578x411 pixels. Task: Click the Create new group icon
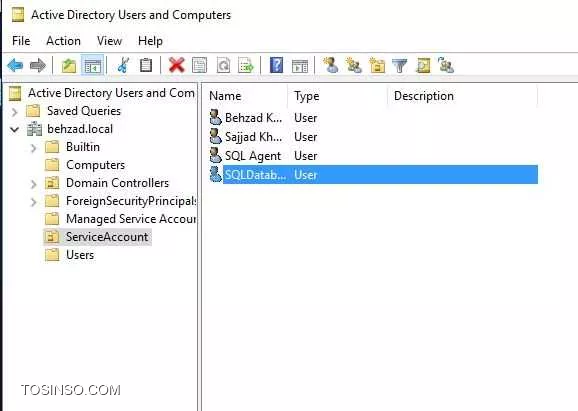tap(354, 66)
